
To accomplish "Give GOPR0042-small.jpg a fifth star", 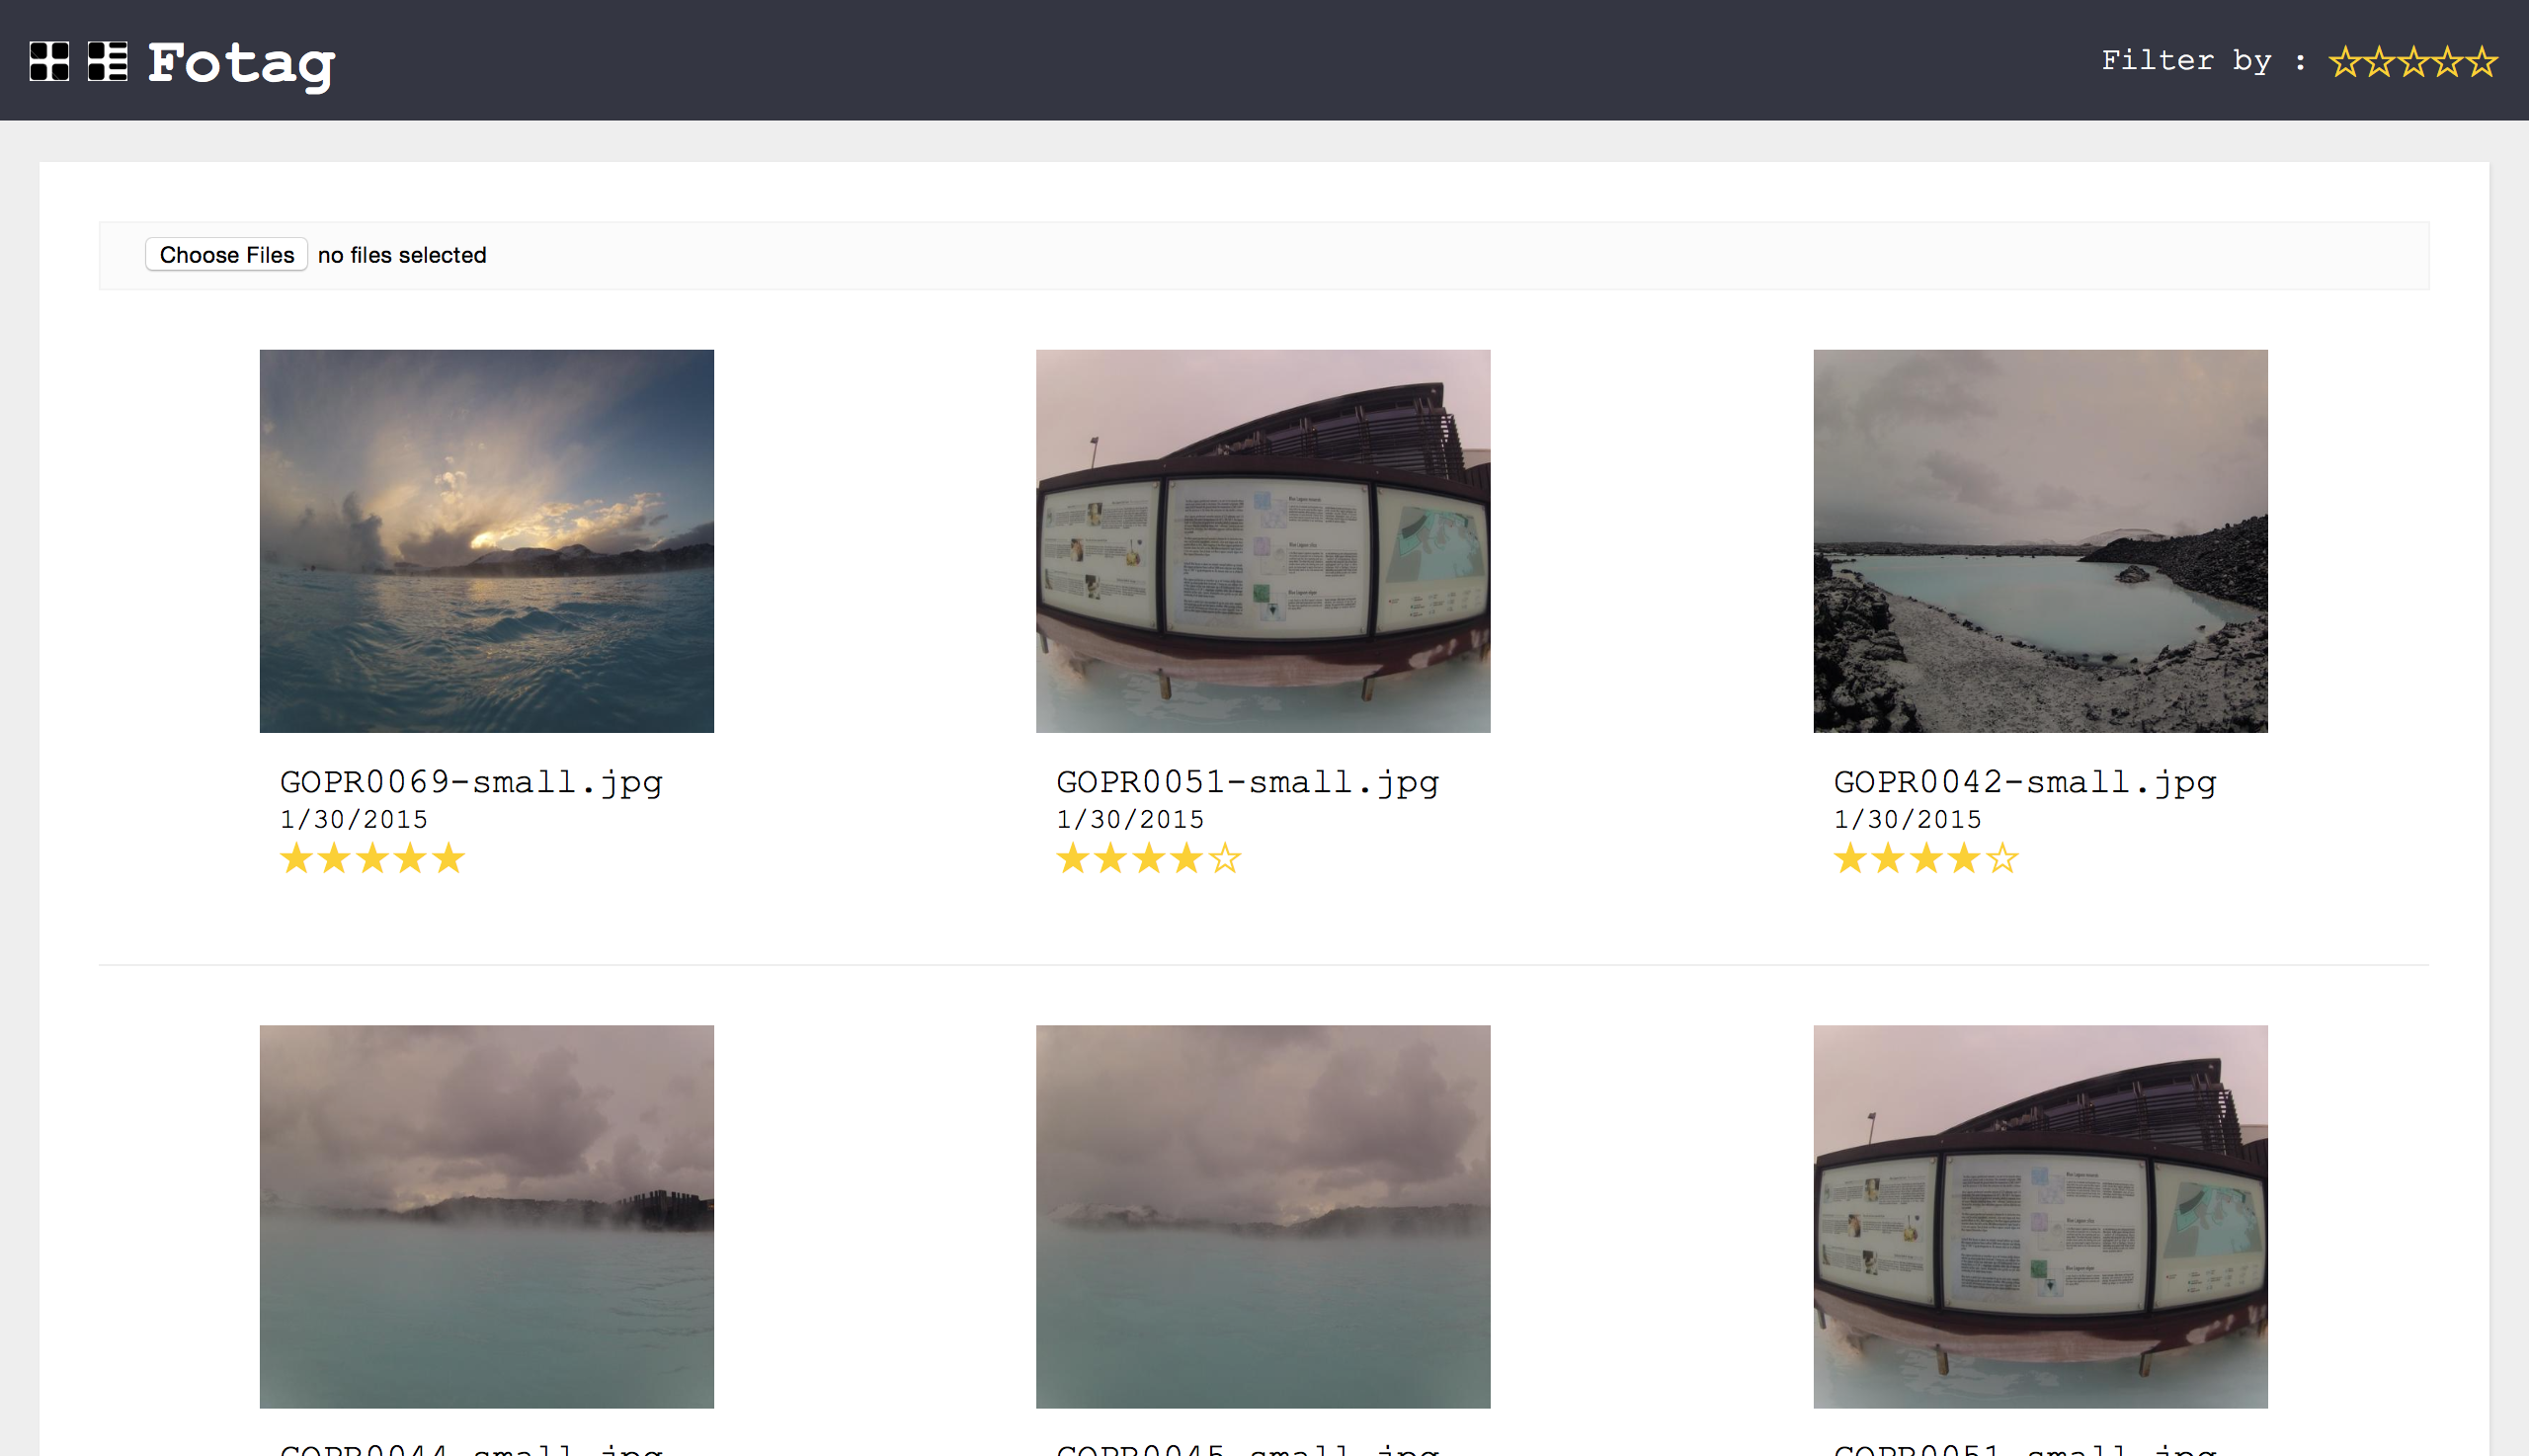I will (2002, 858).
